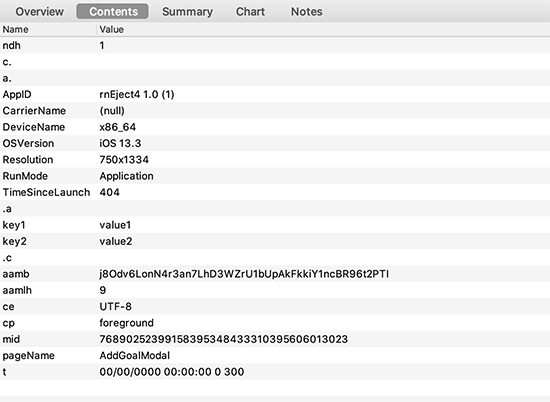Click the 'value2' cell
The image size is (550, 402).
click(116, 241)
